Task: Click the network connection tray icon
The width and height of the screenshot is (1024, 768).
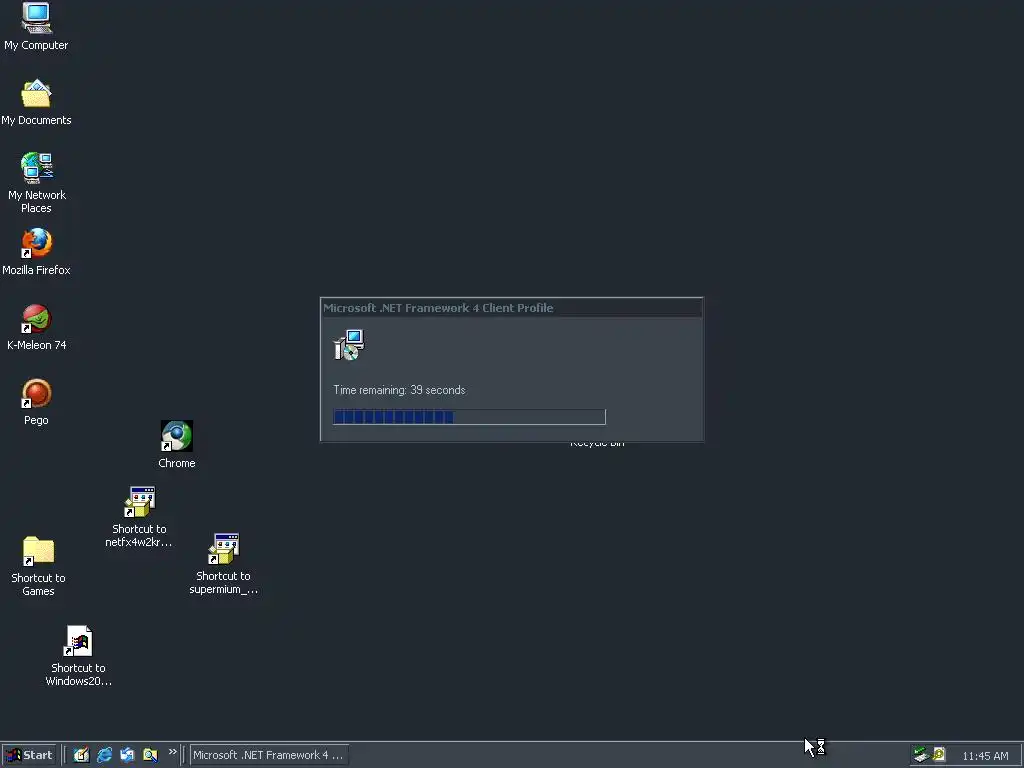Action: click(921, 755)
